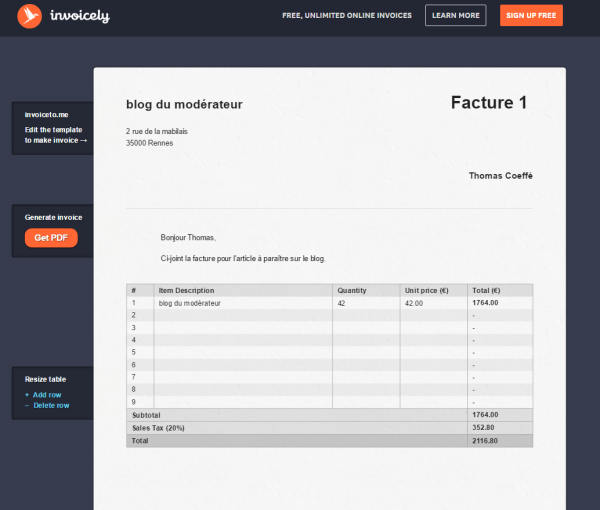Image resolution: width=600 pixels, height=510 pixels.
Task: Click row 1 total 1764.00
Action: [485, 303]
